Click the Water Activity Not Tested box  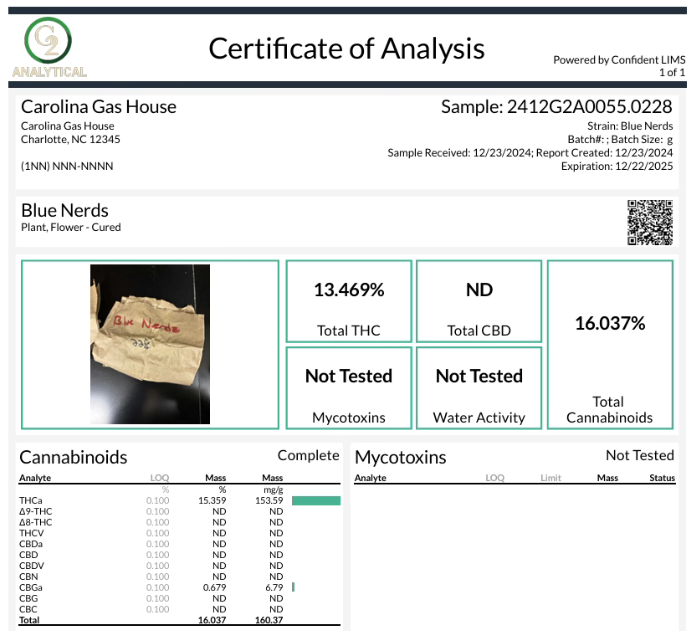click(479, 388)
